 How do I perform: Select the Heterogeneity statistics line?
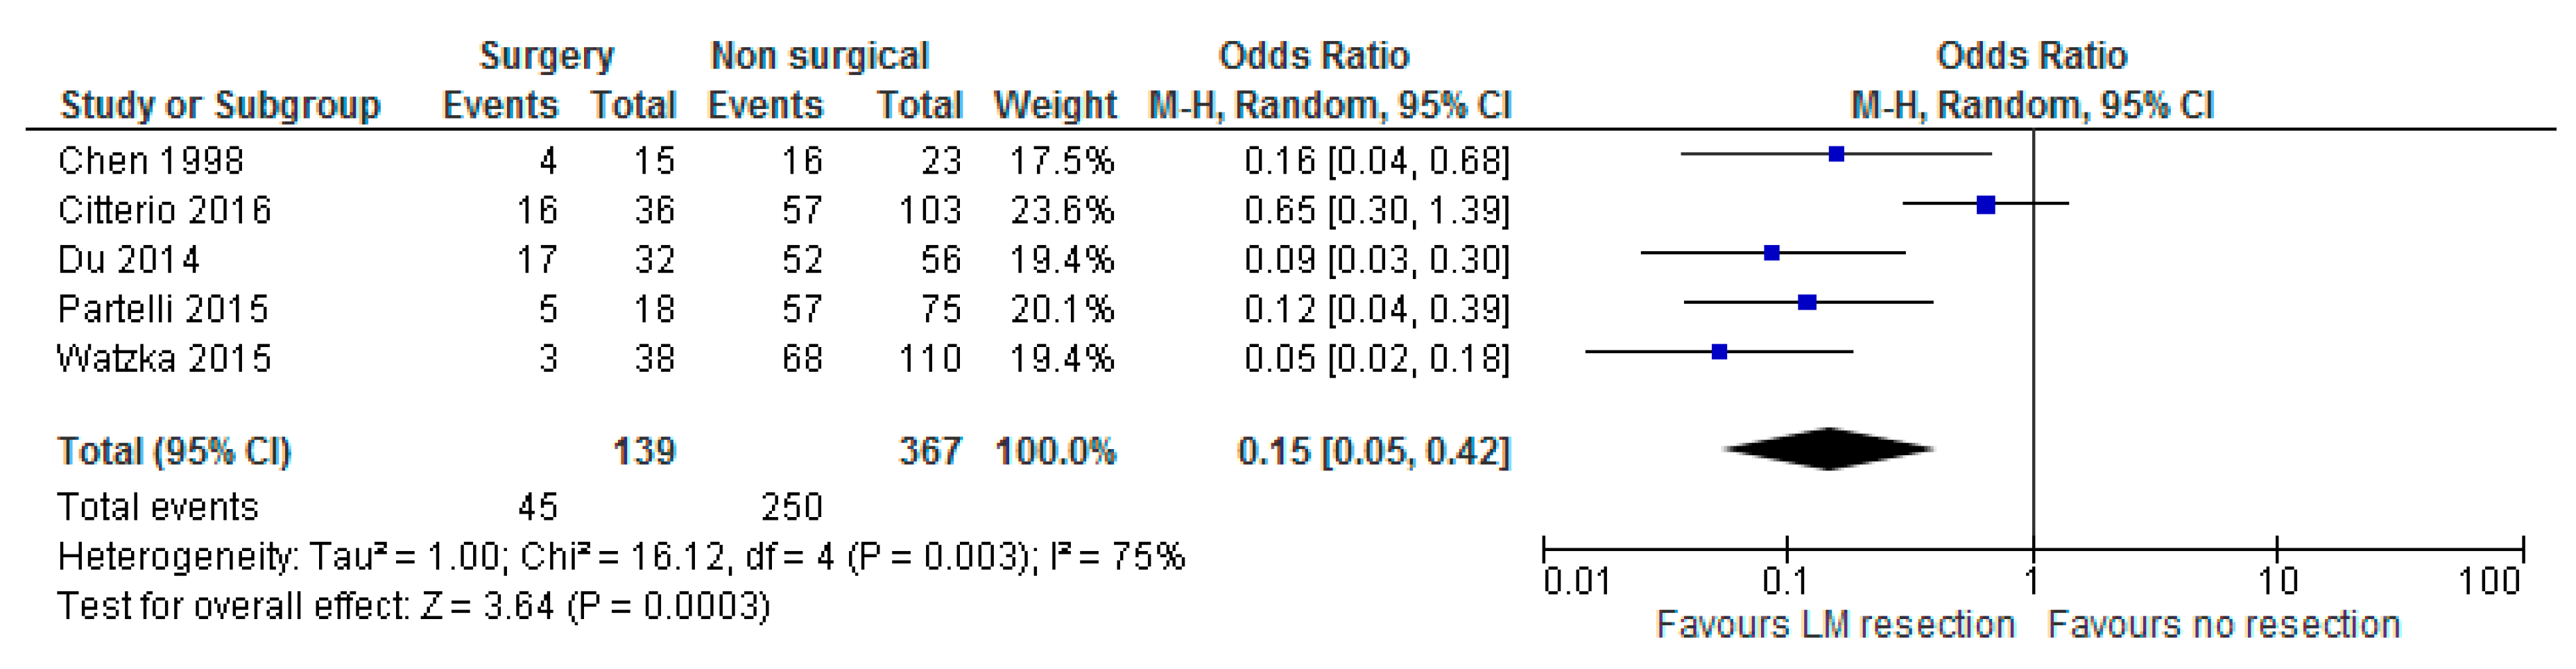620,557
